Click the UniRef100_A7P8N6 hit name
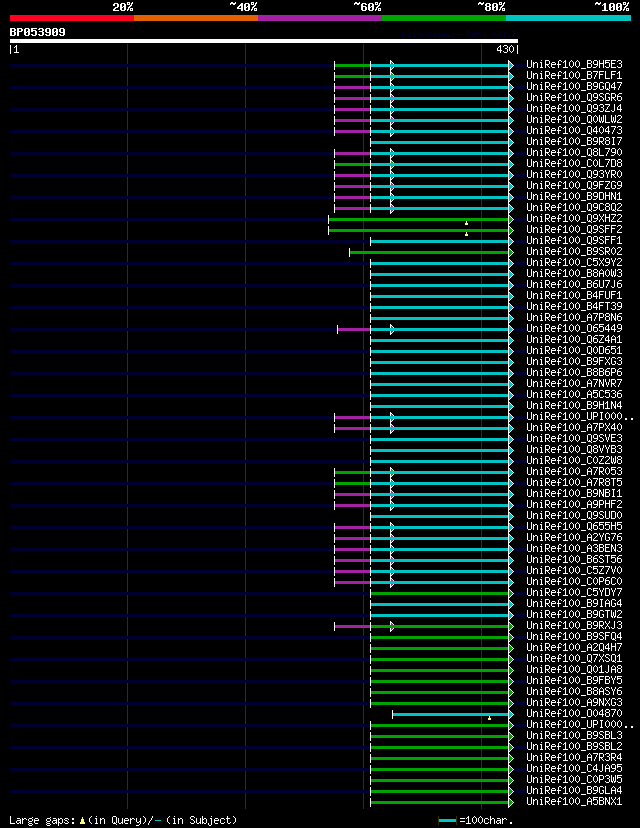 (575, 317)
